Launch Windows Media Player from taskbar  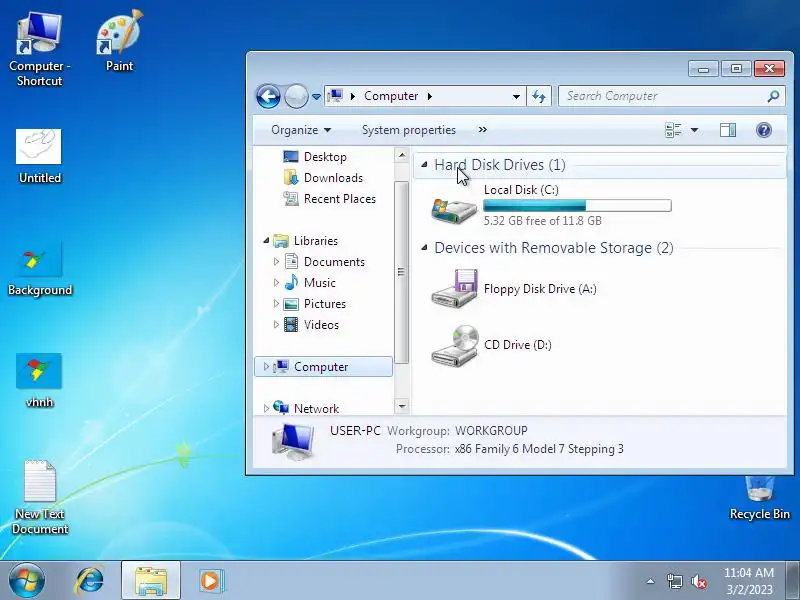[x=210, y=581]
